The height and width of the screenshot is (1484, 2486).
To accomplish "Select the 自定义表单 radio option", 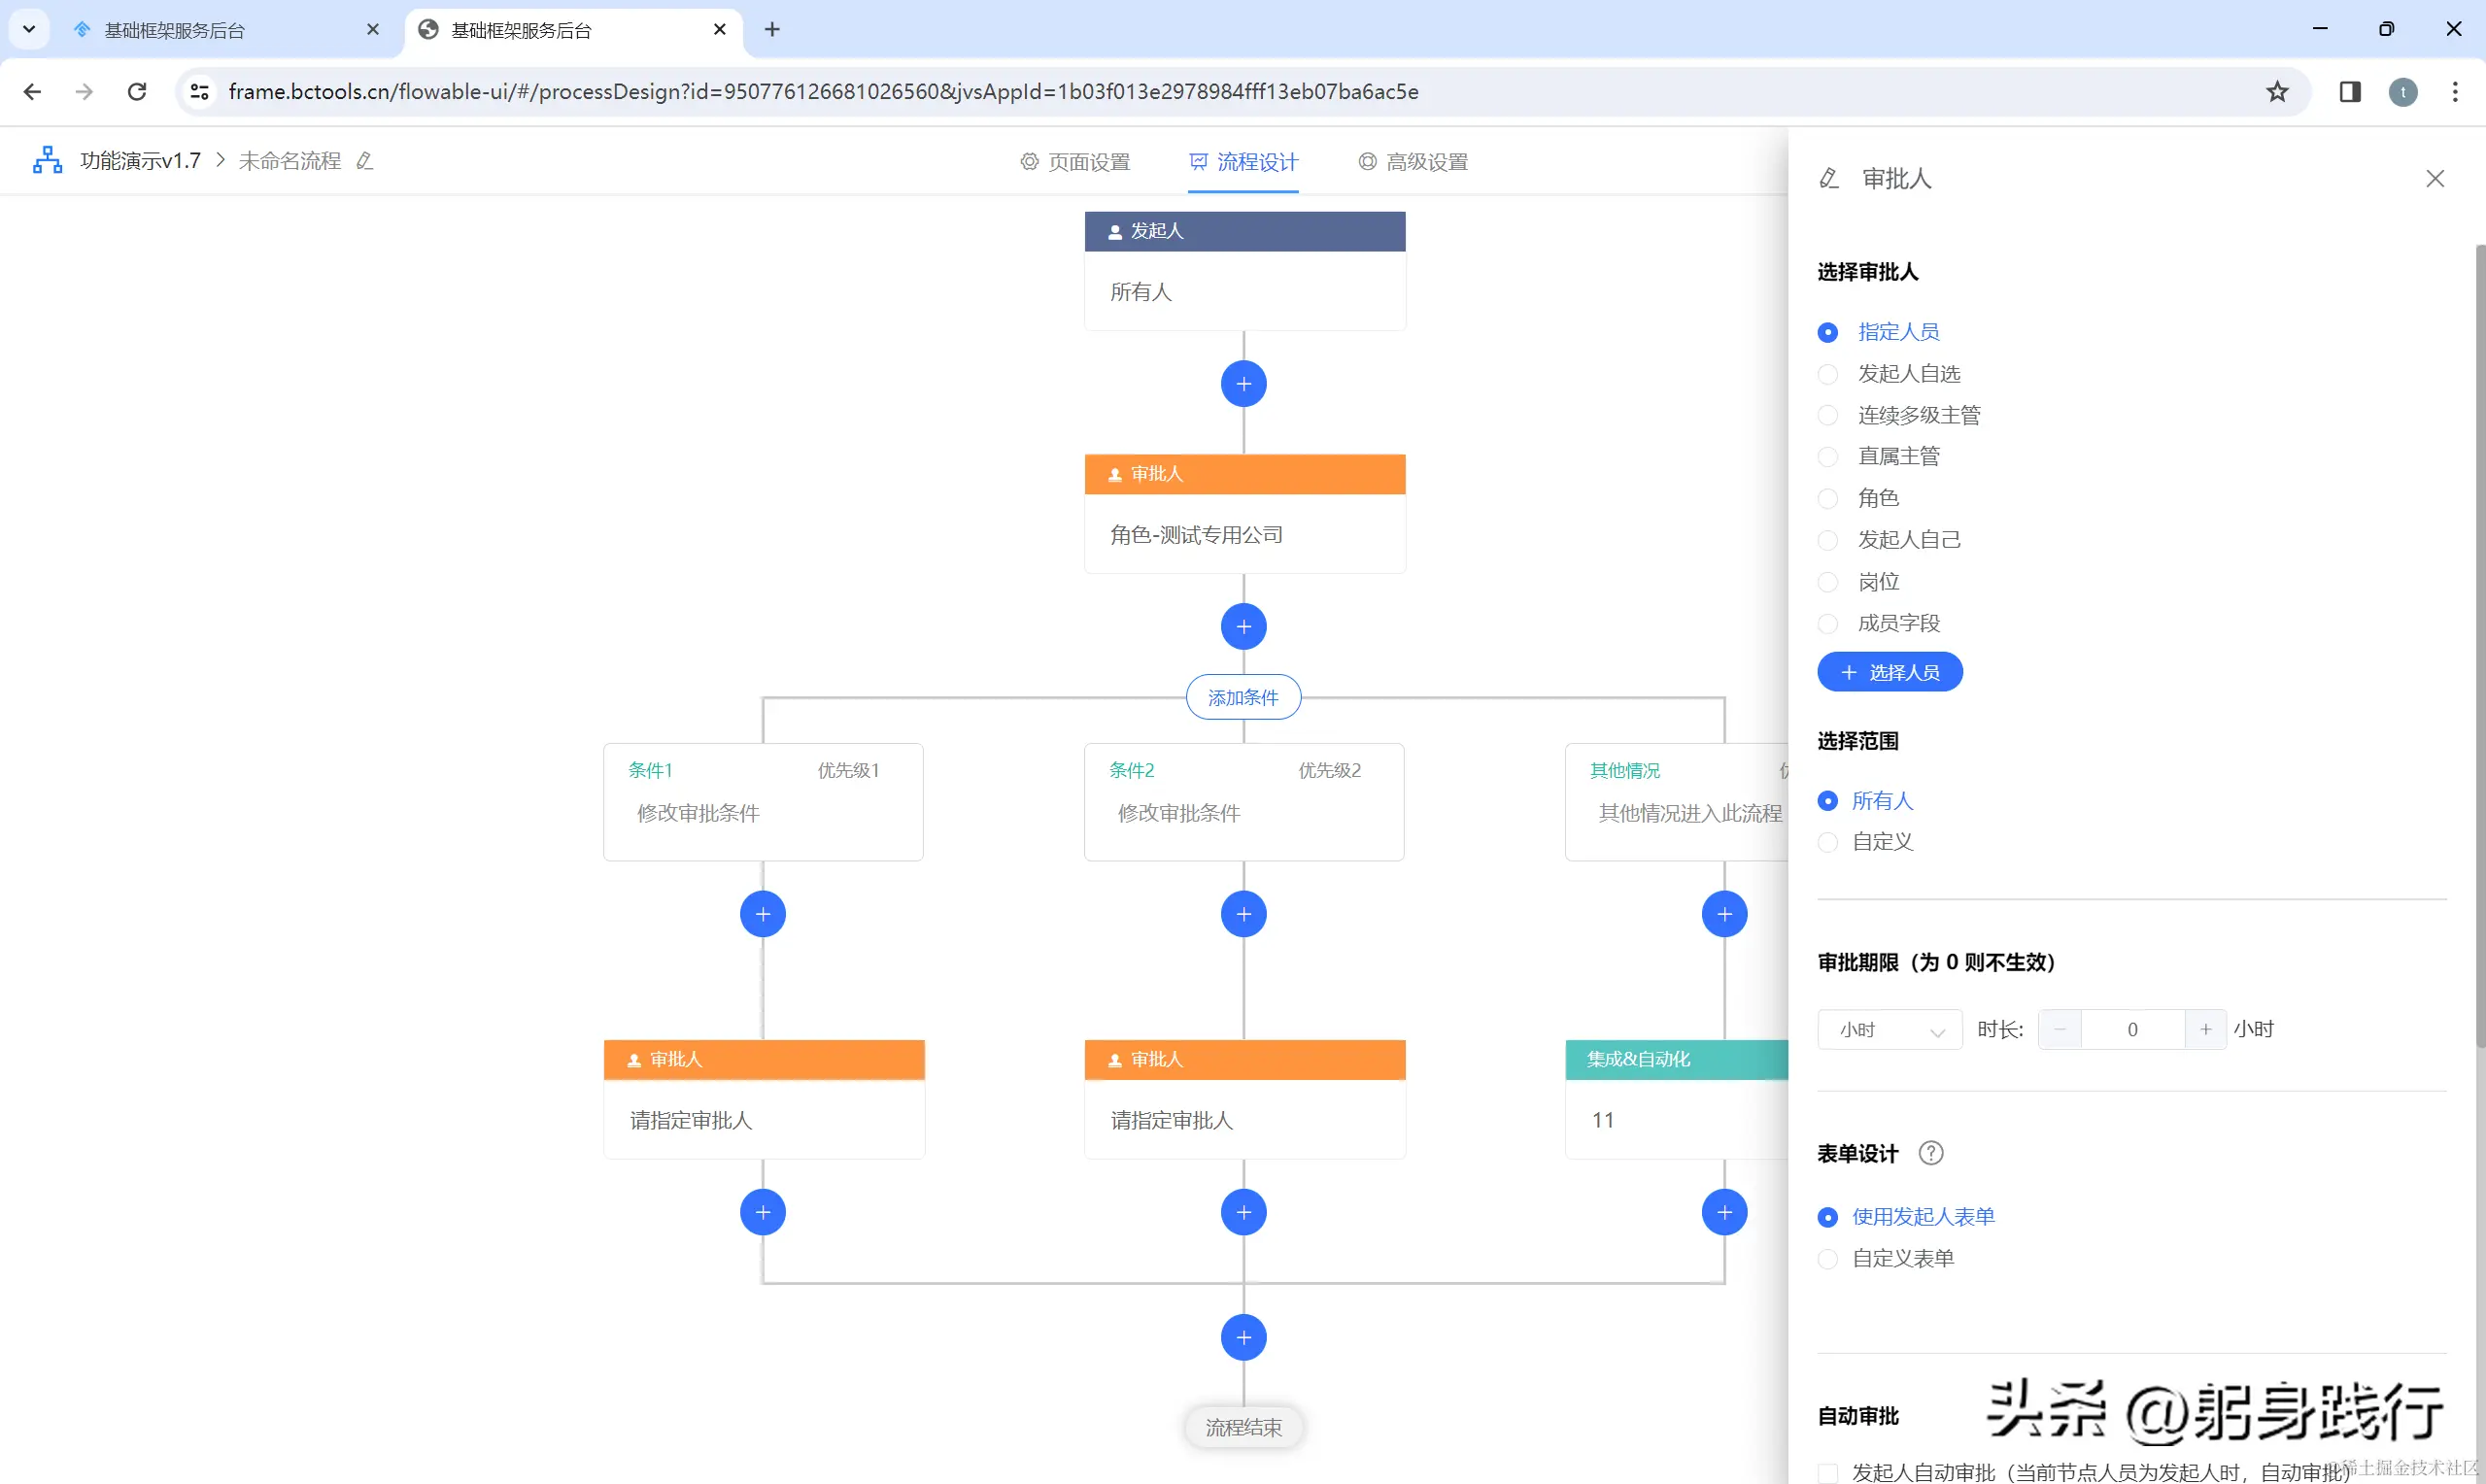I will coord(1828,1259).
